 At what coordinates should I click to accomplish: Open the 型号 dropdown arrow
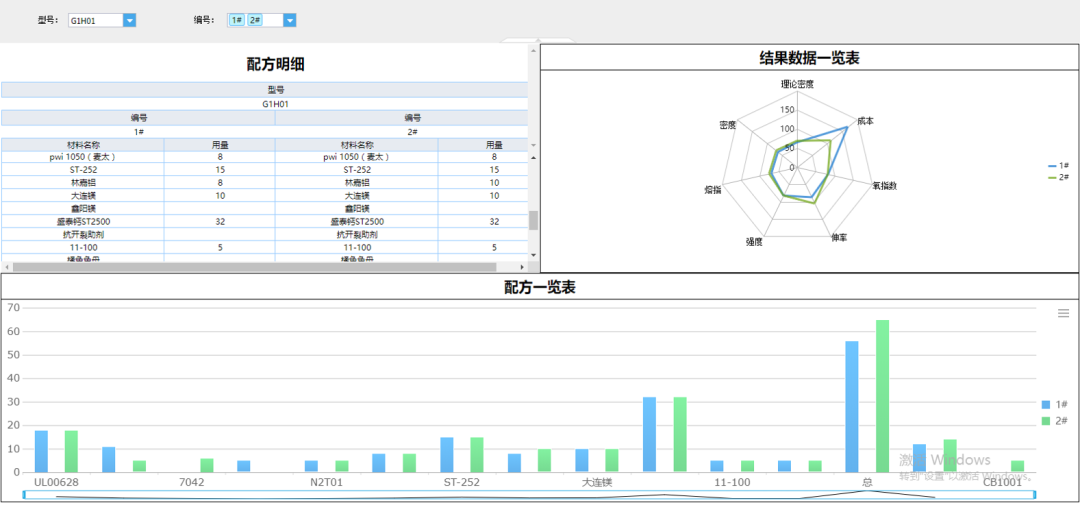[130, 20]
